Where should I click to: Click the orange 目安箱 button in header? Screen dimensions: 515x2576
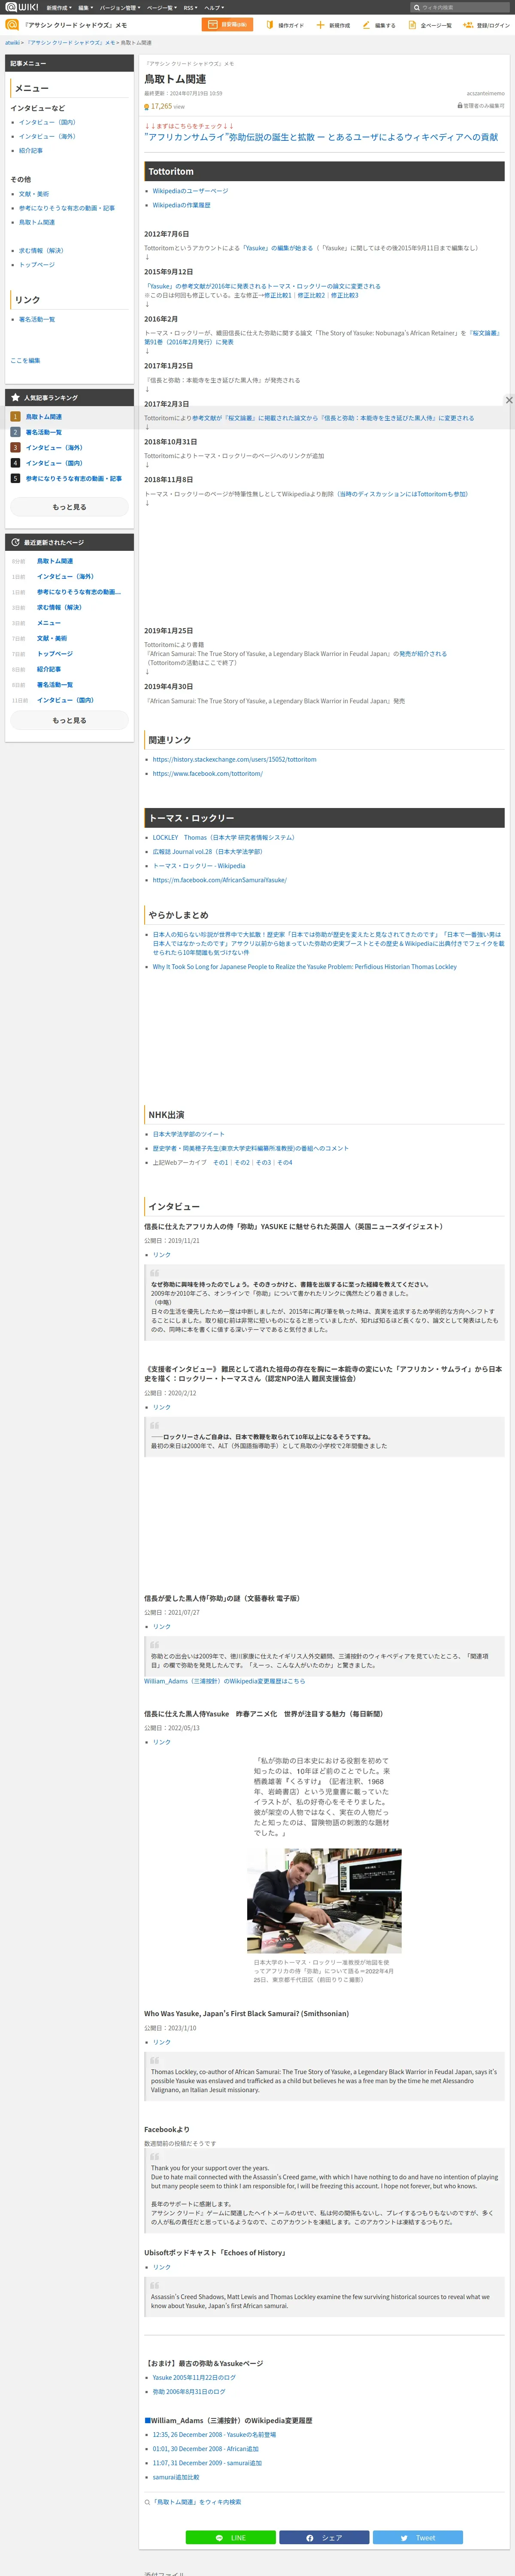(x=227, y=25)
